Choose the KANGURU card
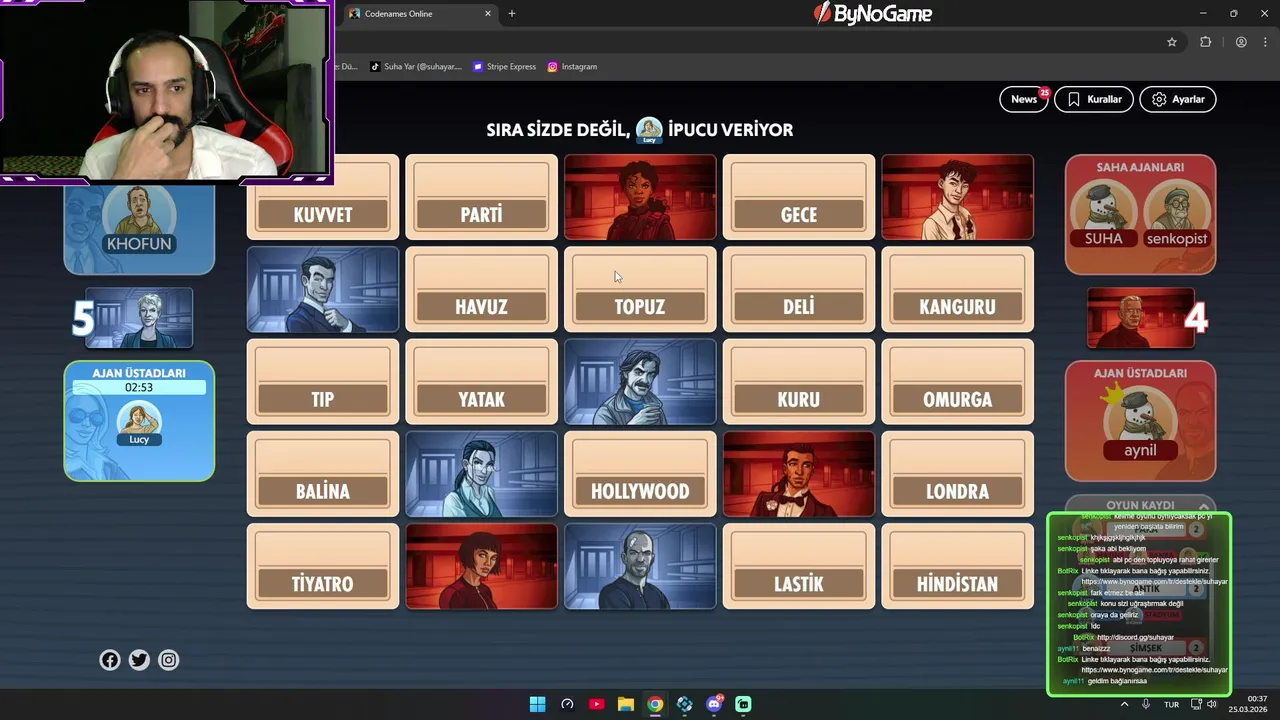 pyautogui.click(x=958, y=290)
